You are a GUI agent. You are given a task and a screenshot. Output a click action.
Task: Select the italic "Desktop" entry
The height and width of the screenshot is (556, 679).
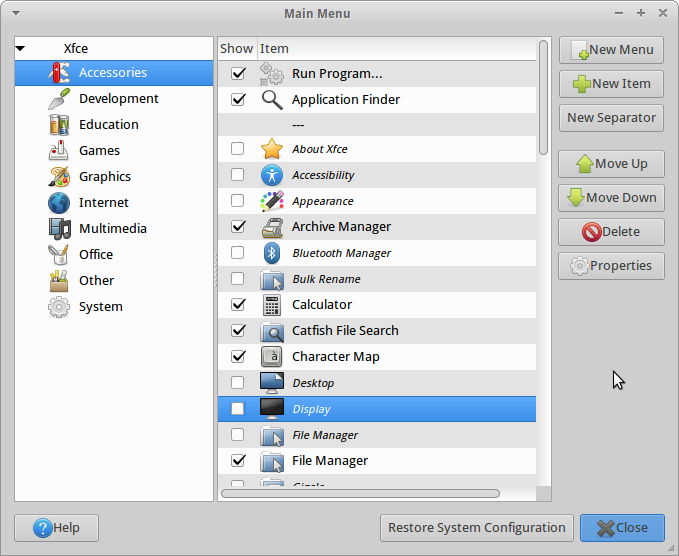click(x=377, y=383)
